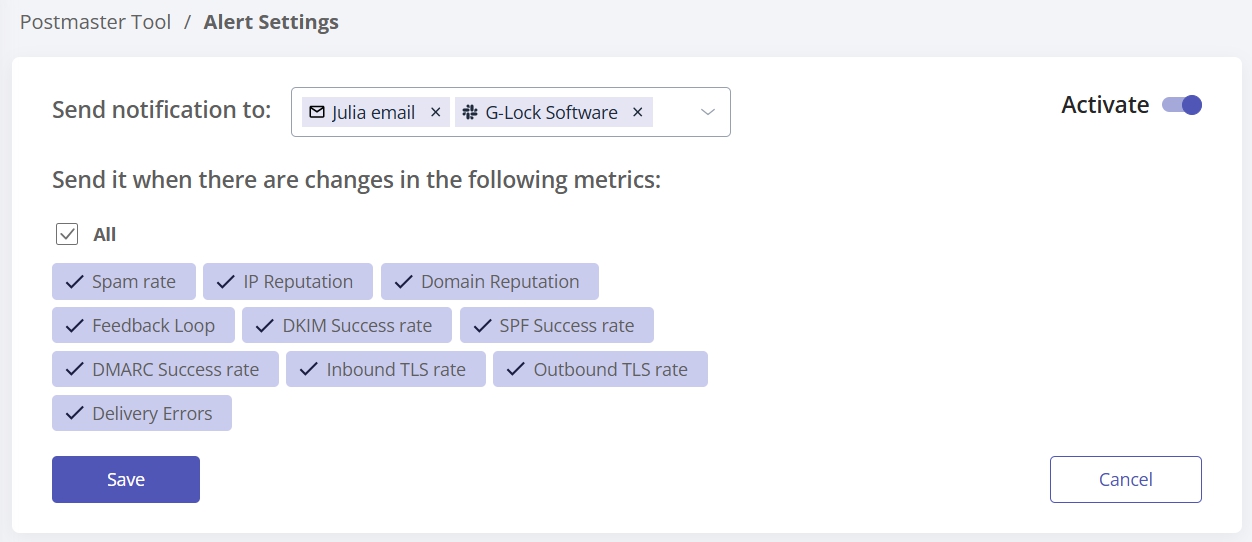Screen dimensions: 1252x542
Task: Click the envelope icon on Julia email
Action: (x=317, y=113)
